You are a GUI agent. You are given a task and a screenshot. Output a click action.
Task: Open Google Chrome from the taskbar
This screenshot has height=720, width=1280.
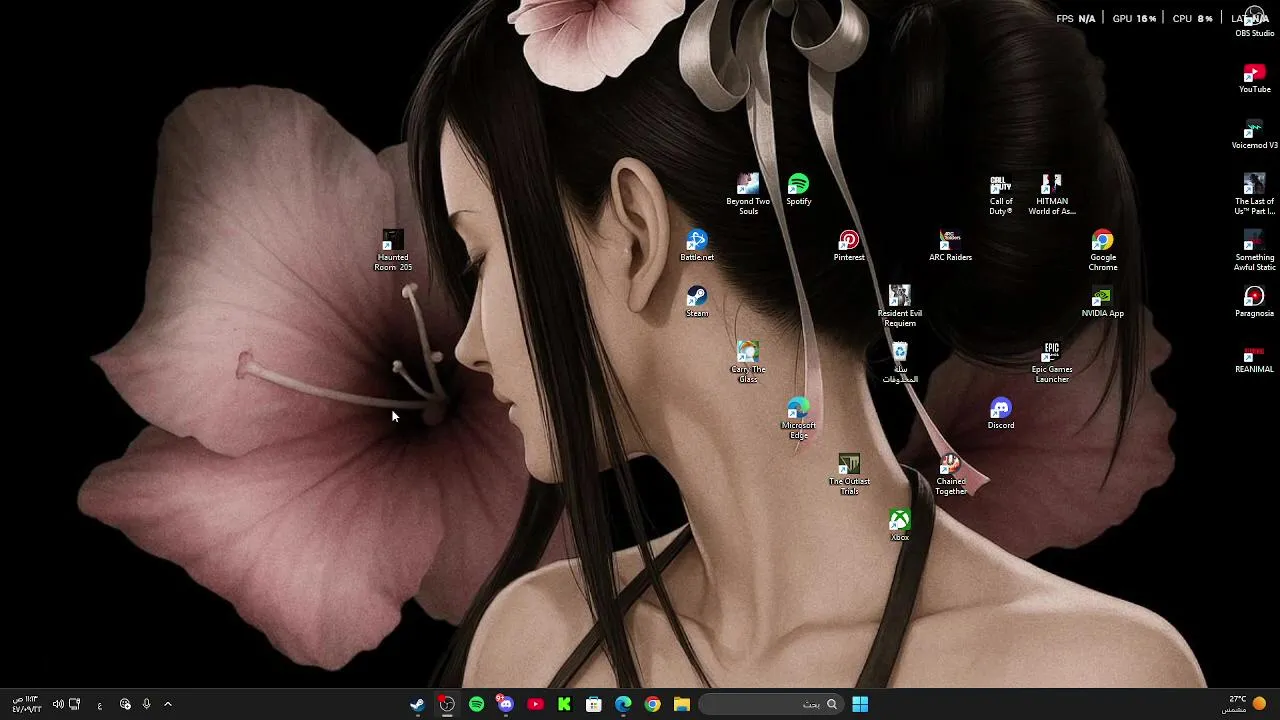pyautogui.click(x=652, y=704)
